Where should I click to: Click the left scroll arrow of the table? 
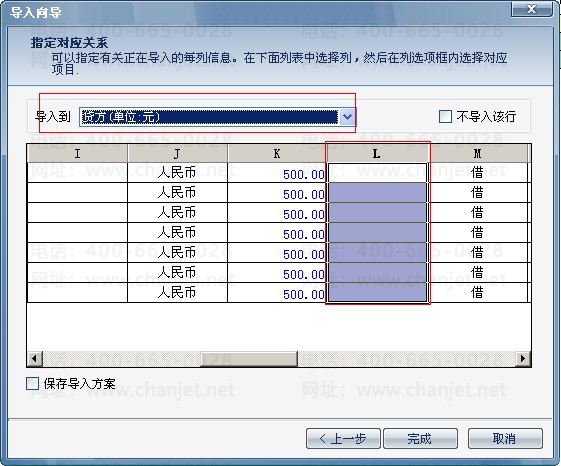tap(35, 358)
